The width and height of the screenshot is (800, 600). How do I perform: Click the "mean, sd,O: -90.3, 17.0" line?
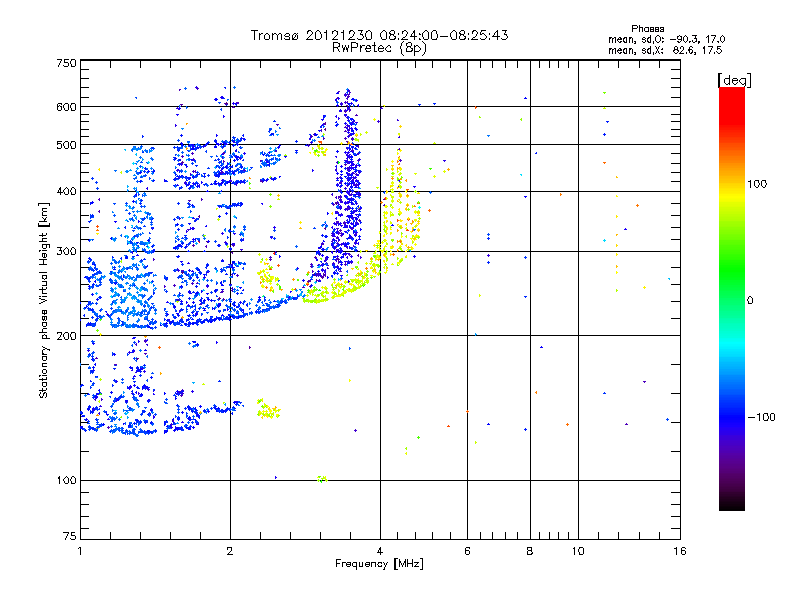pyautogui.click(x=666, y=39)
